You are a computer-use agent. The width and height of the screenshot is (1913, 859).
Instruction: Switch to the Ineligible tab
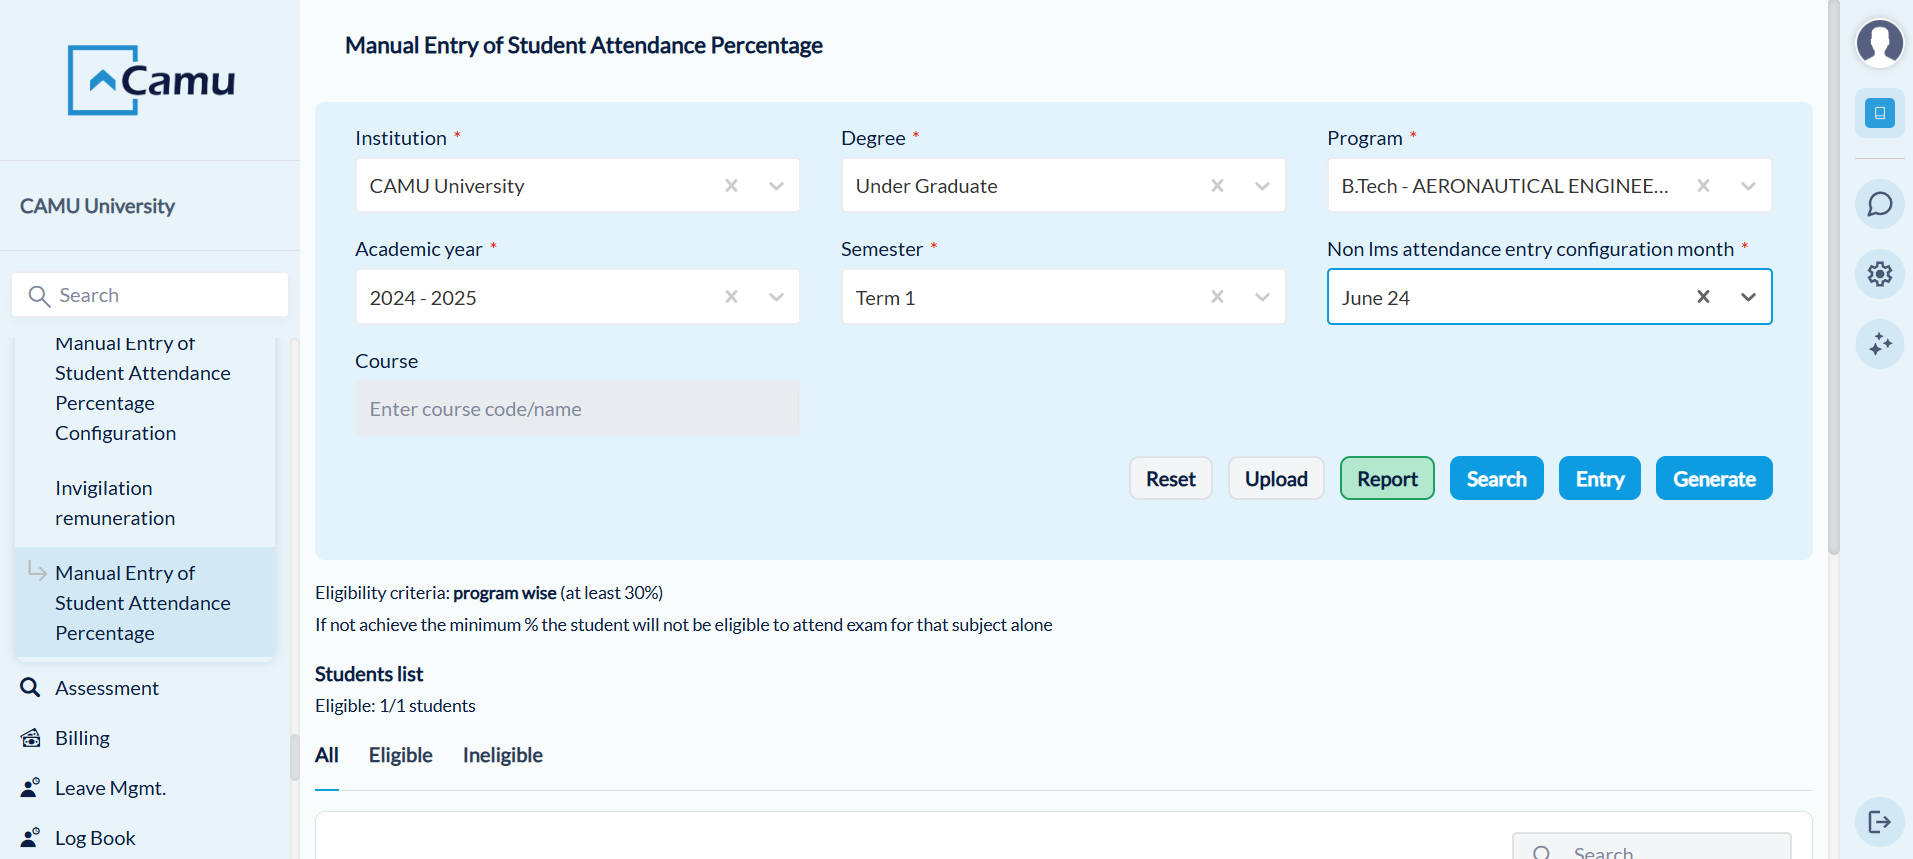(x=502, y=755)
